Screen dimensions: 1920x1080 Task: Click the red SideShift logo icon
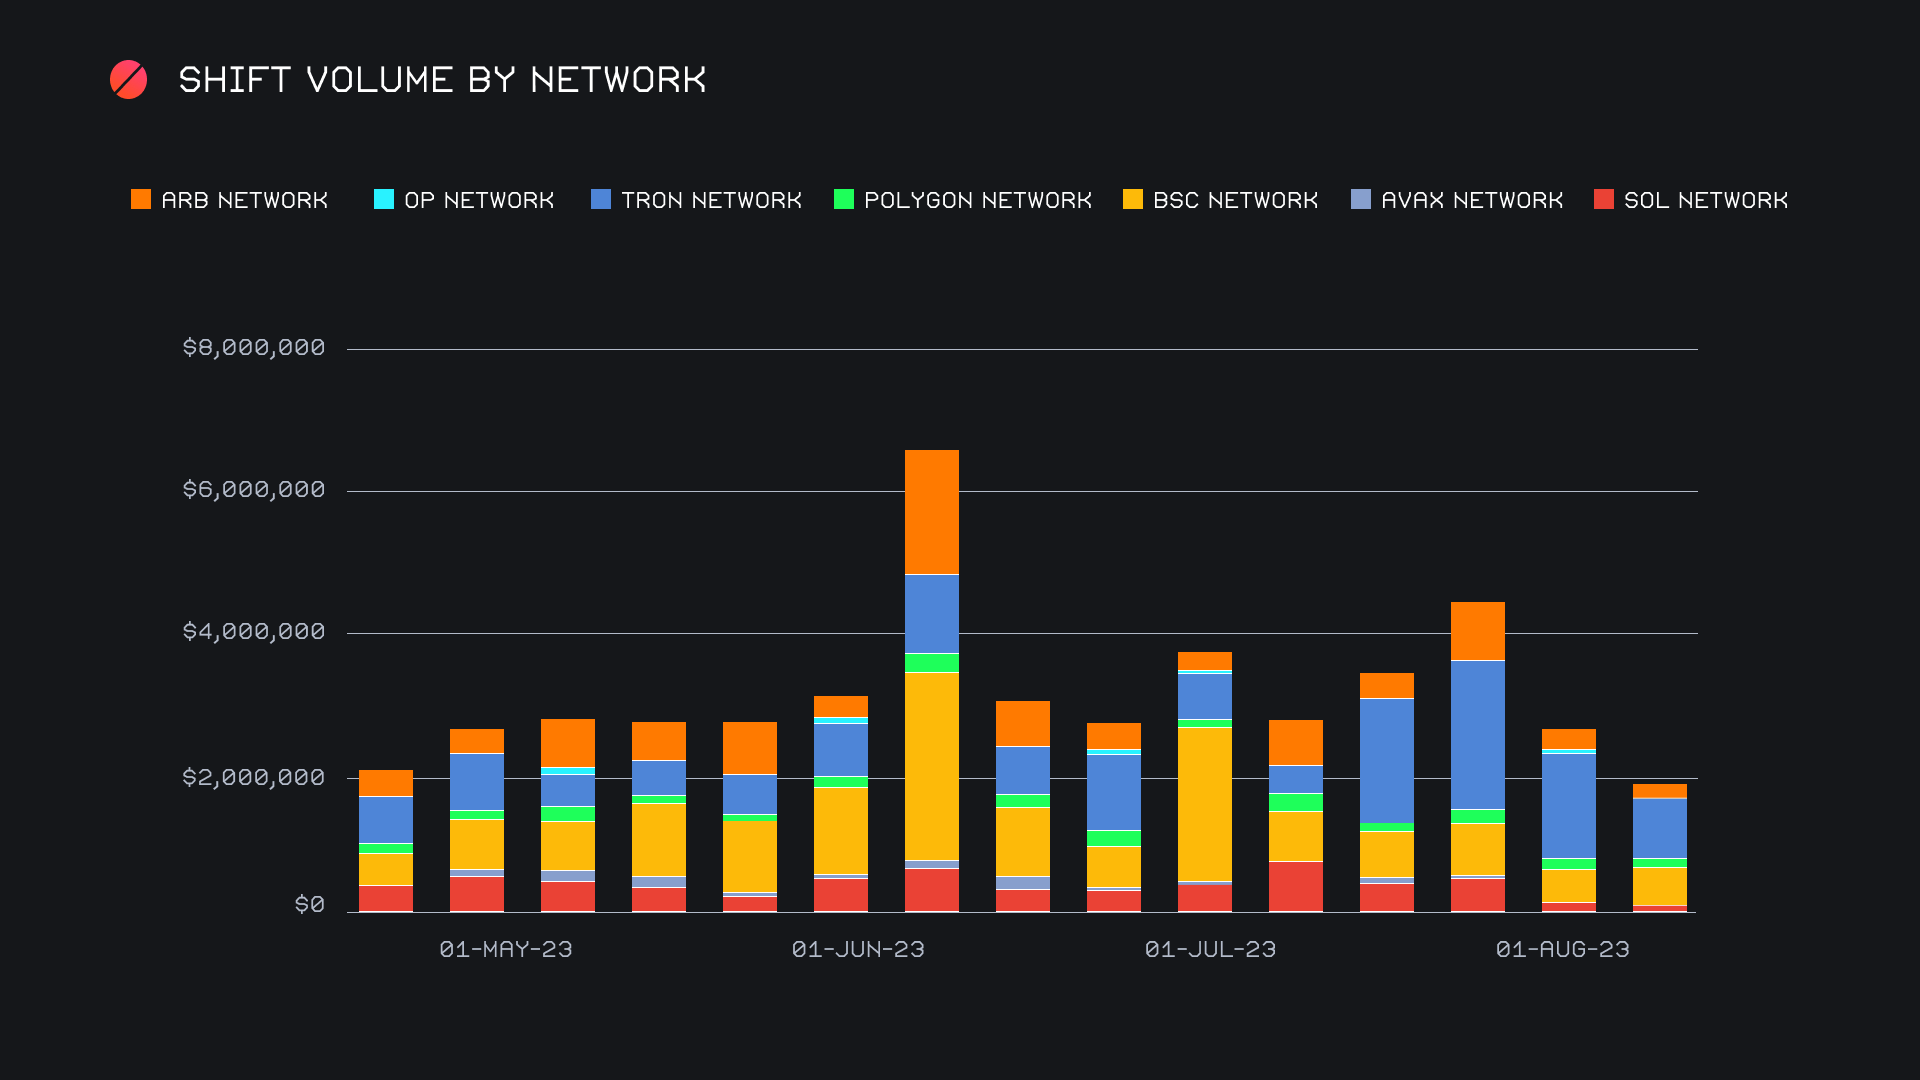point(128,80)
